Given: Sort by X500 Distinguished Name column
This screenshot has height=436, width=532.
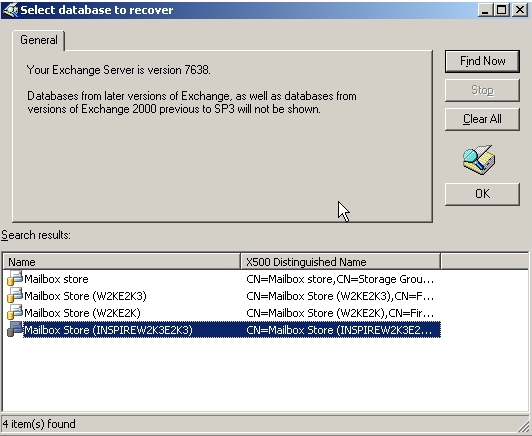Looking at the screenshot, I should pyautogui.click(x=341, y=262).
